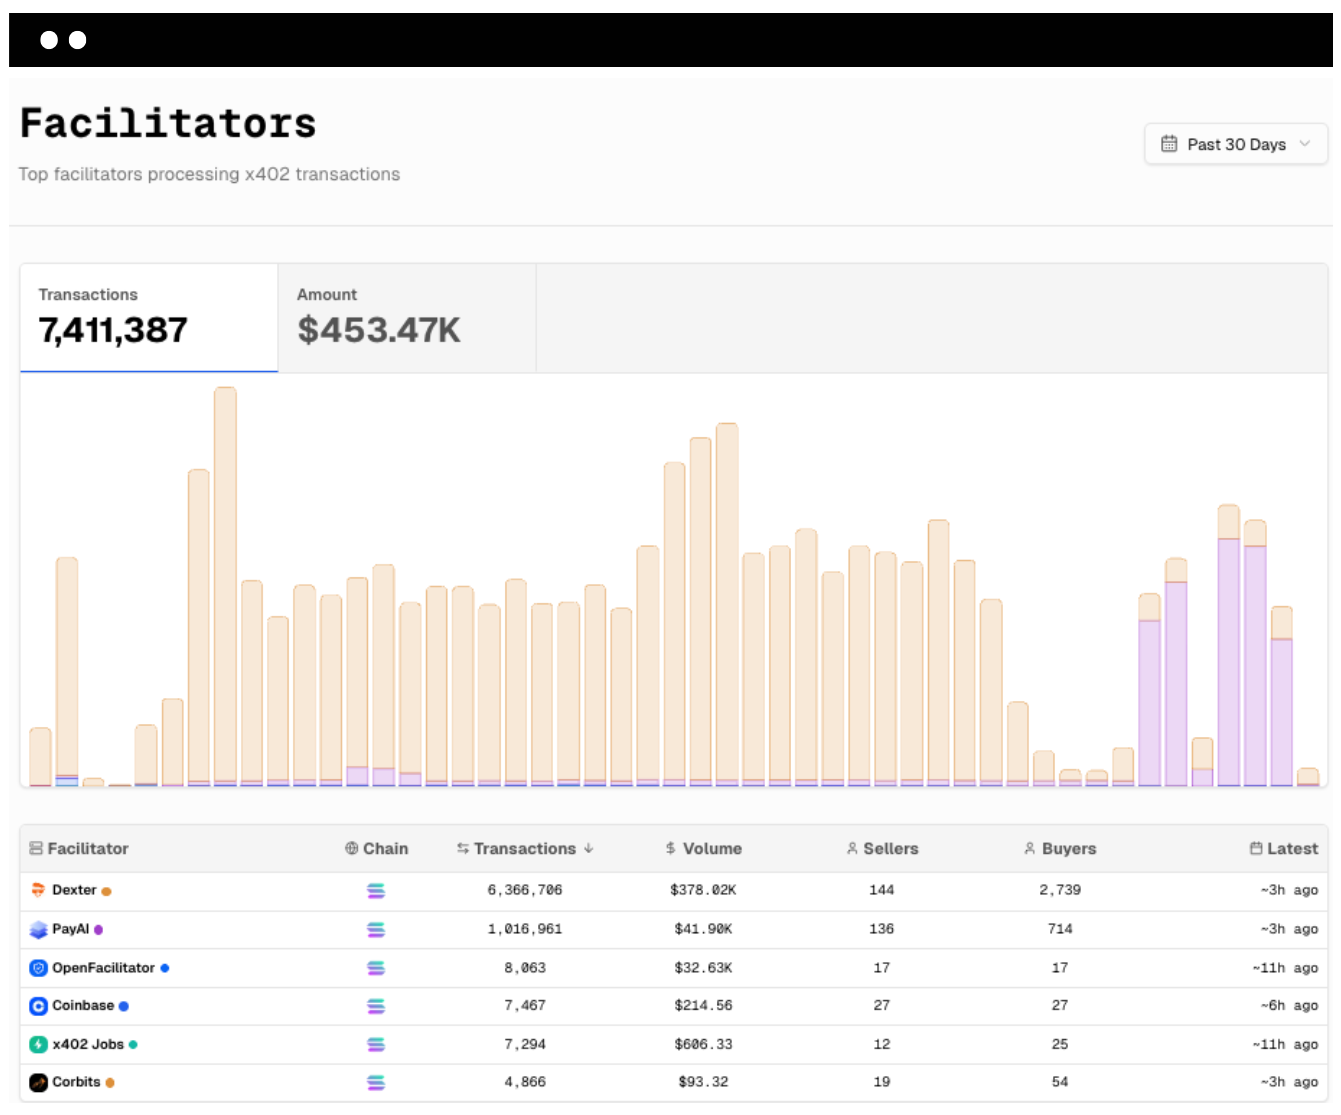Click the blue color dot next to Coinbase

[124, 1006]
